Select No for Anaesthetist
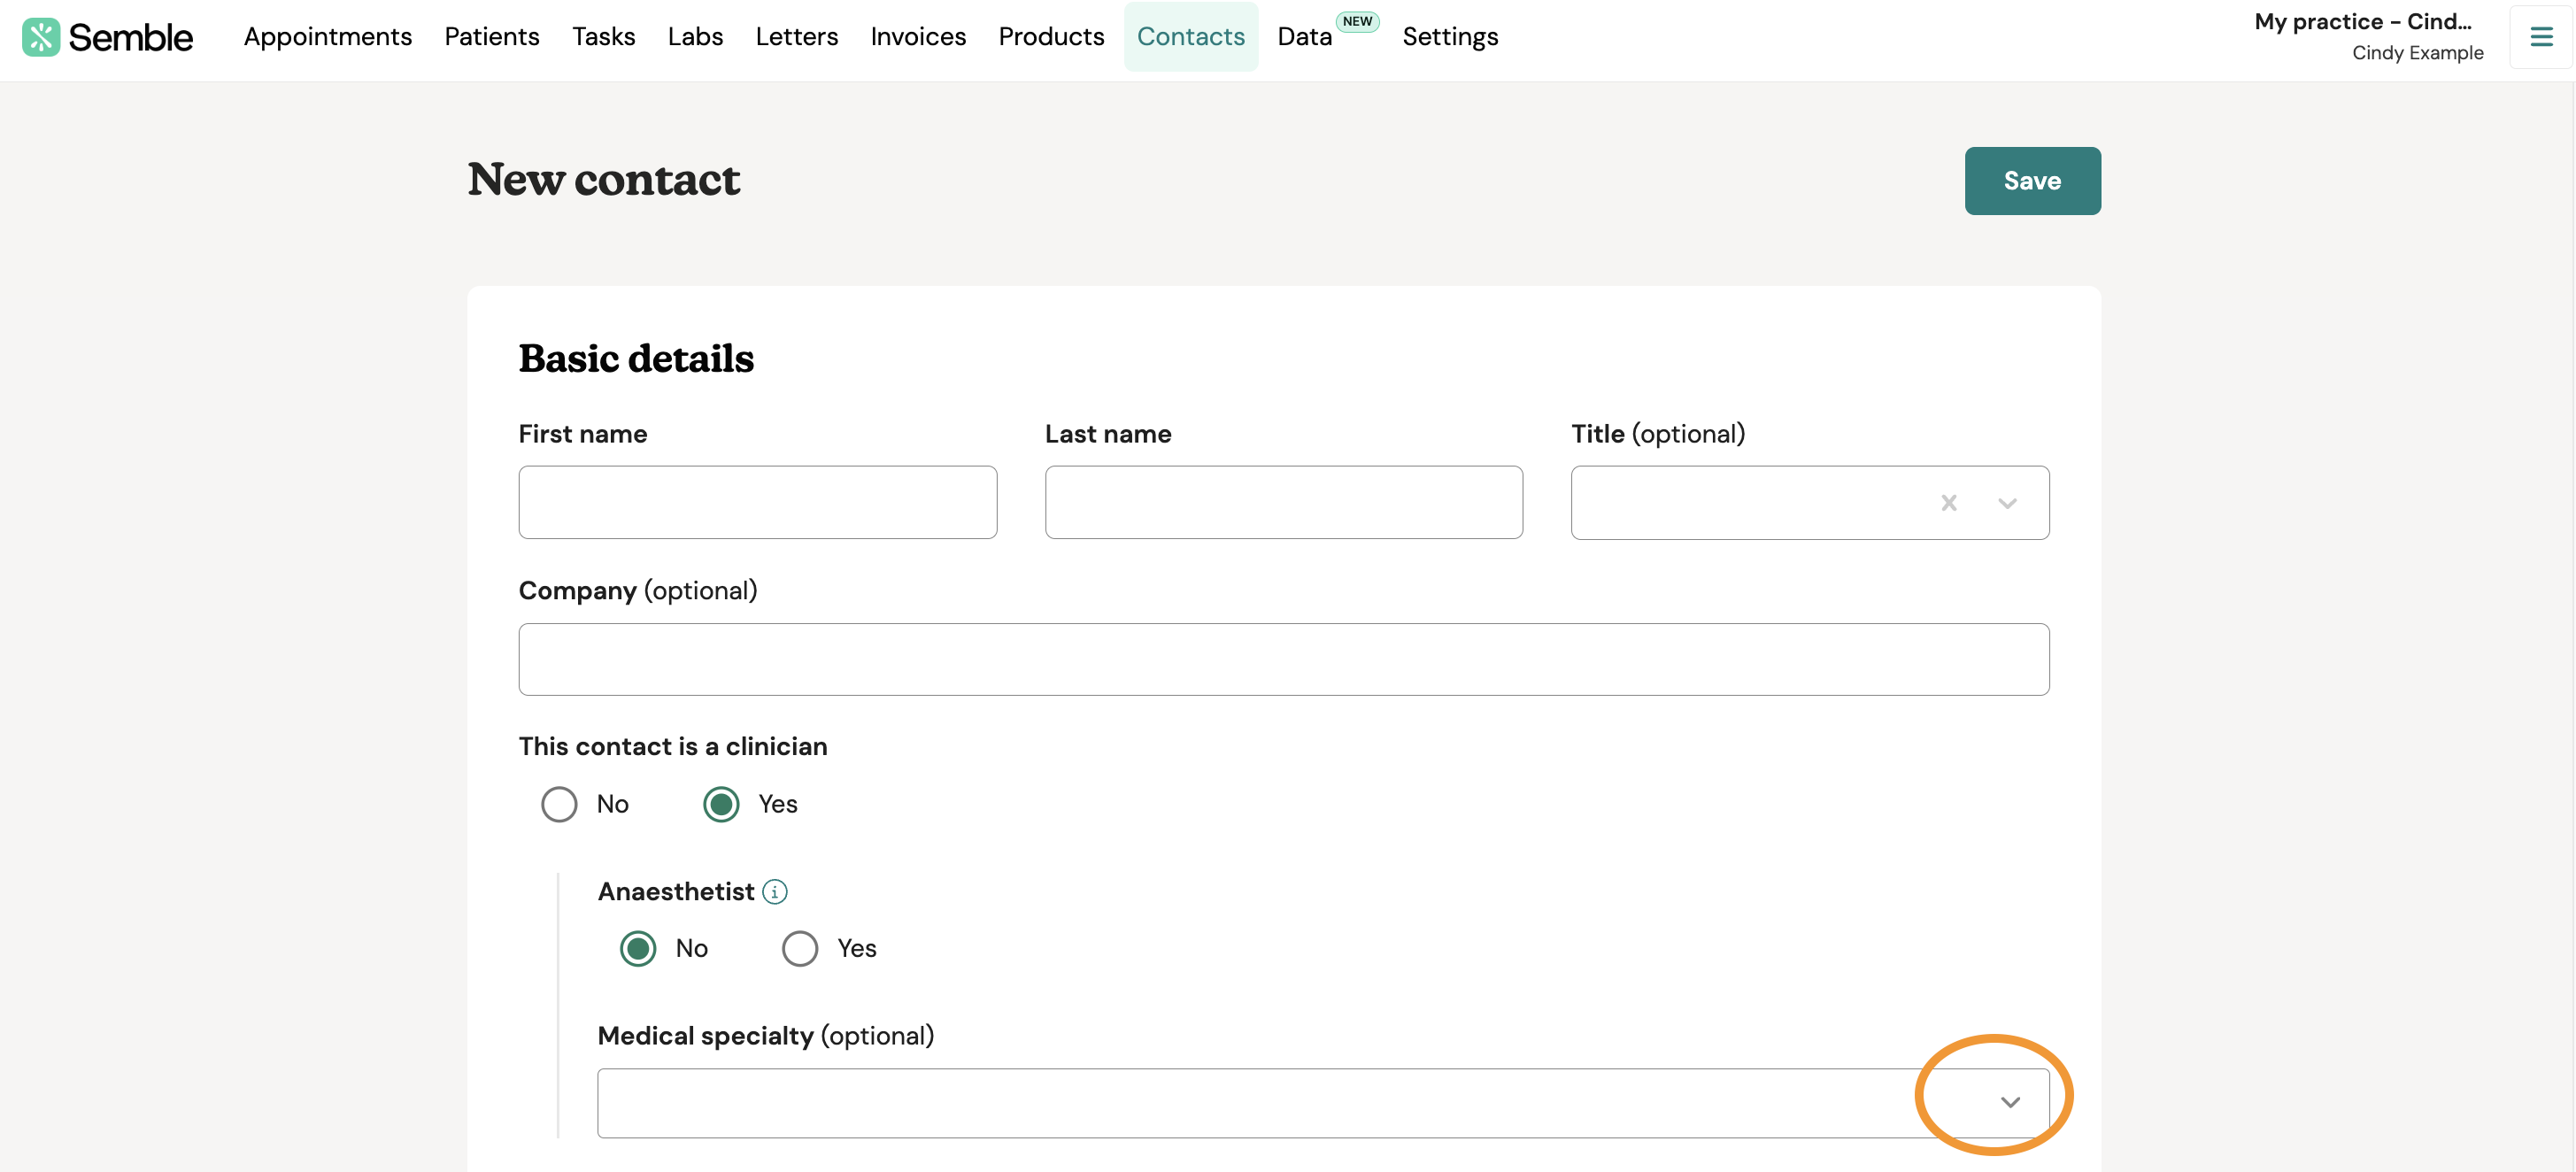 [638, 948]
